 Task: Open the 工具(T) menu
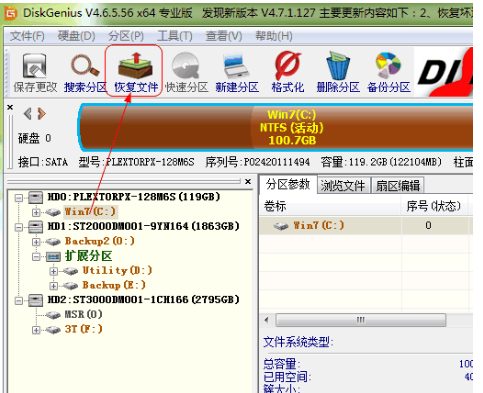pos(175,36)
